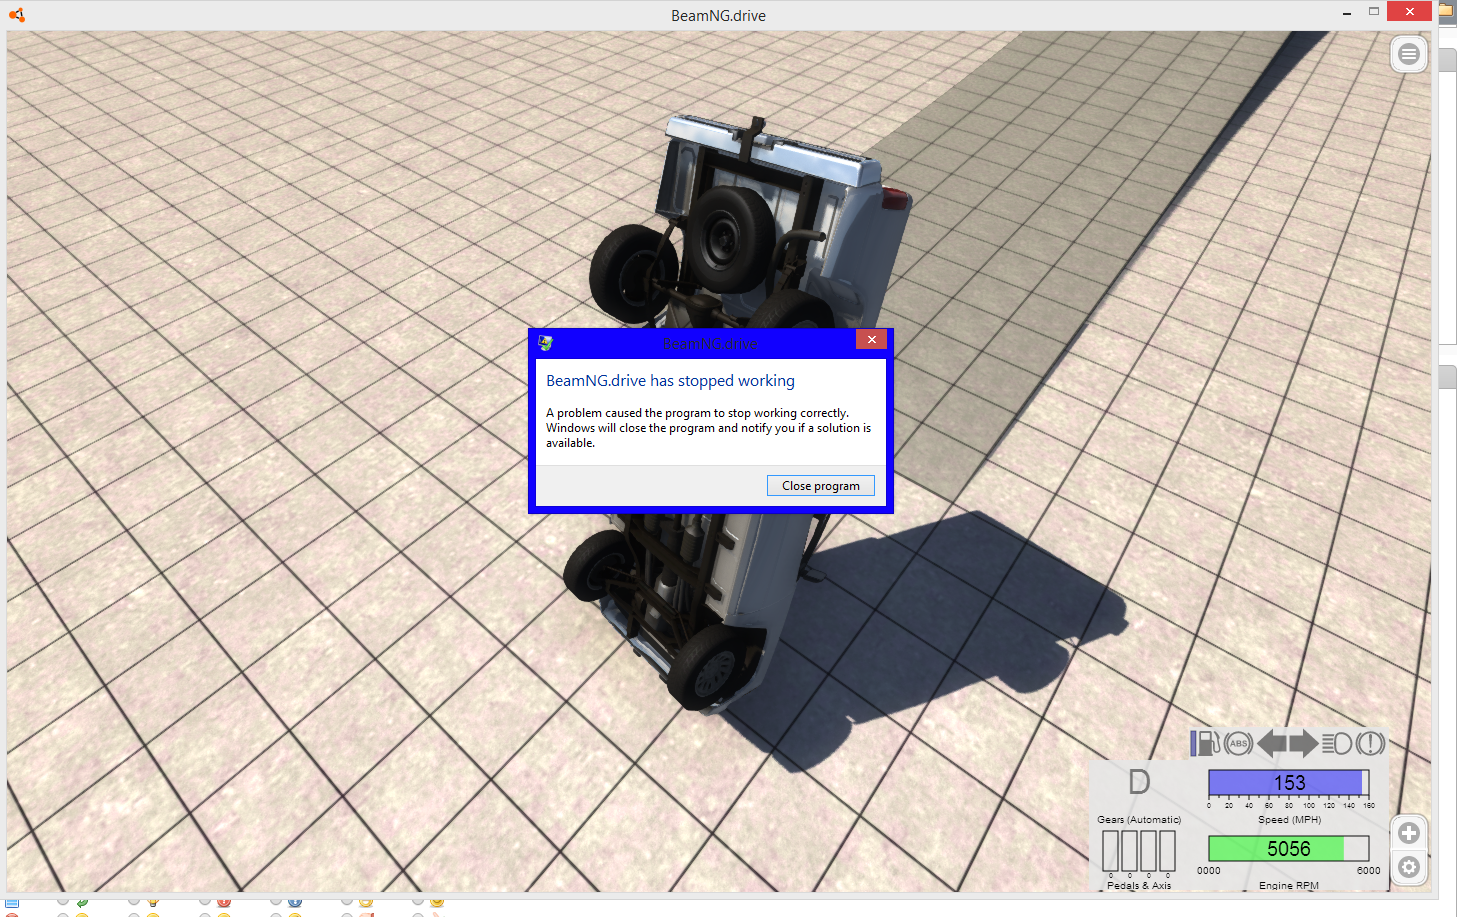Viewport: 1457px width, 917px height.
Task: Click the 'Speed (MPH)' label
Action: point(1289,819)
